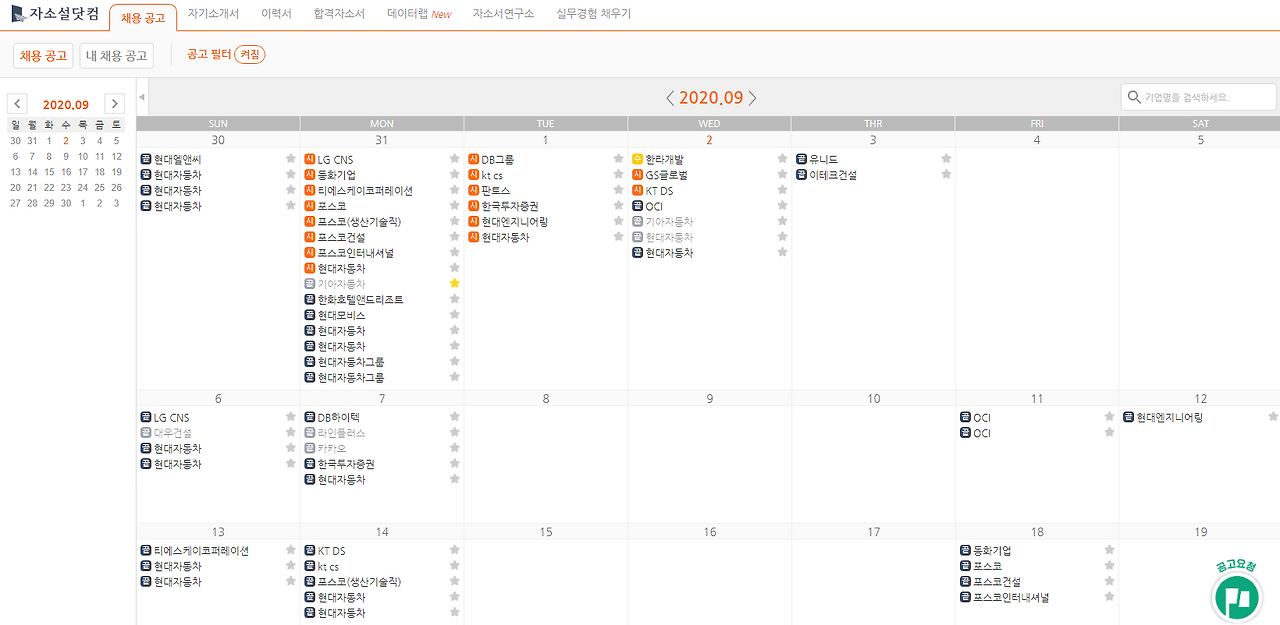Toggle the 공고 필터 켜짐 switch
The width and height of the screenshot is (1280, 625).
click(250, 55)
